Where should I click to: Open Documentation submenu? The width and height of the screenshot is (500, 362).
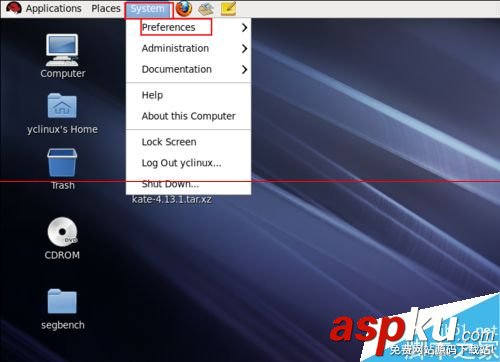[188, 69]
